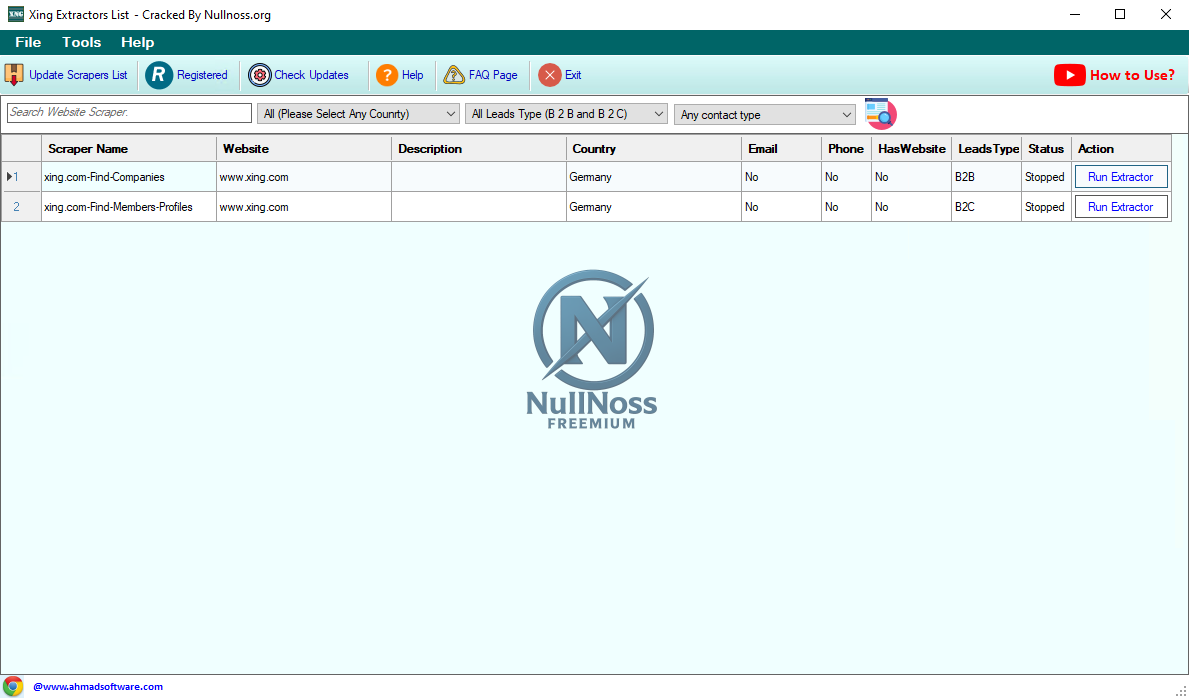Visit the @www.ahmadsoftware.com link
Viewport: 1189px width, 699px height.
pos(98,687)
